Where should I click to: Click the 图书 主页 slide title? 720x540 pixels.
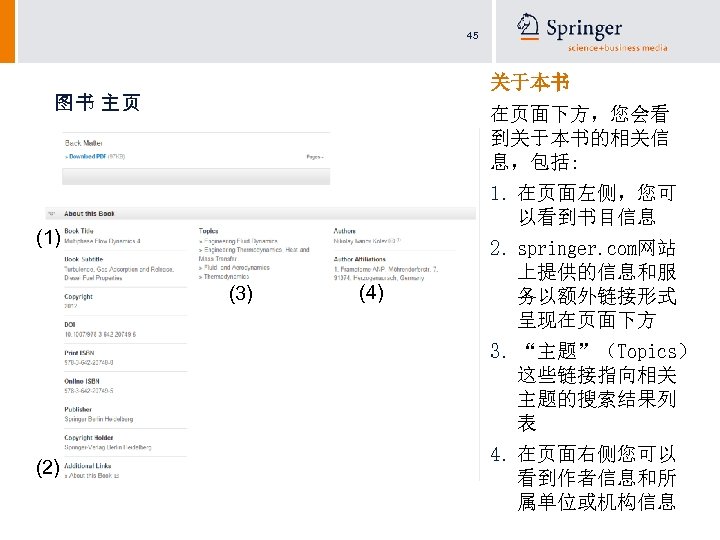[x=97, y=102]
